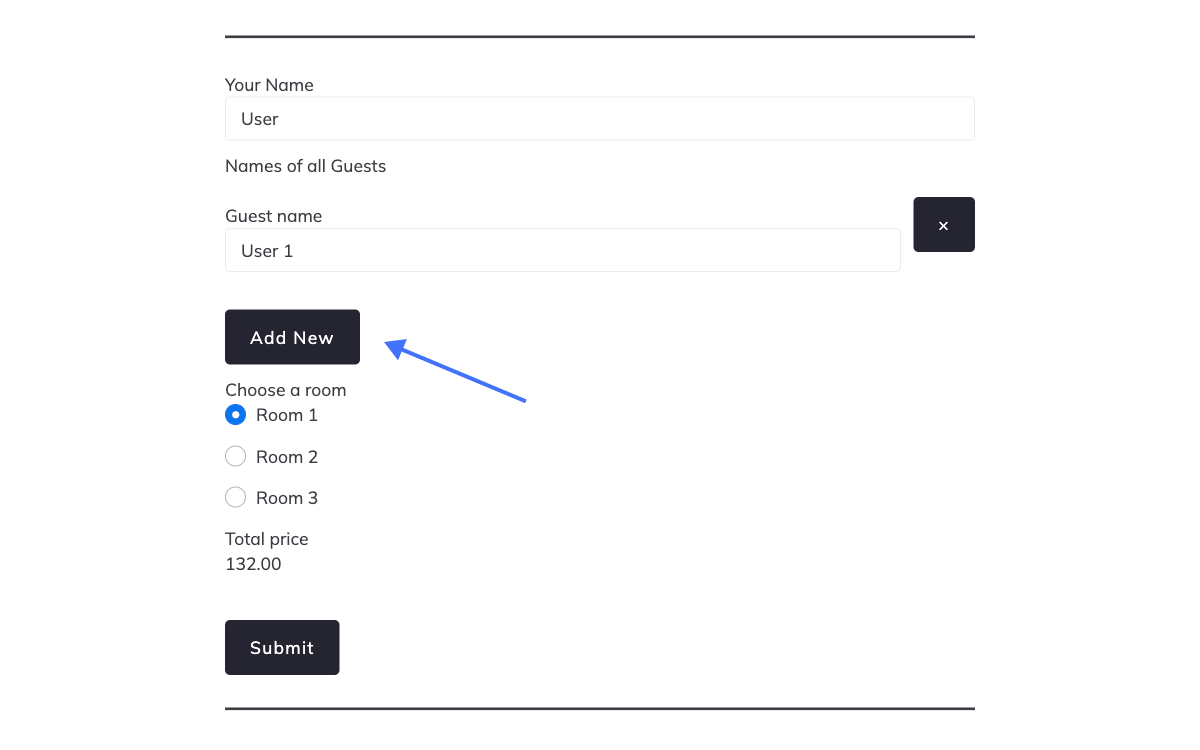
Task: Choose Room 3 option
Action: 235,497
